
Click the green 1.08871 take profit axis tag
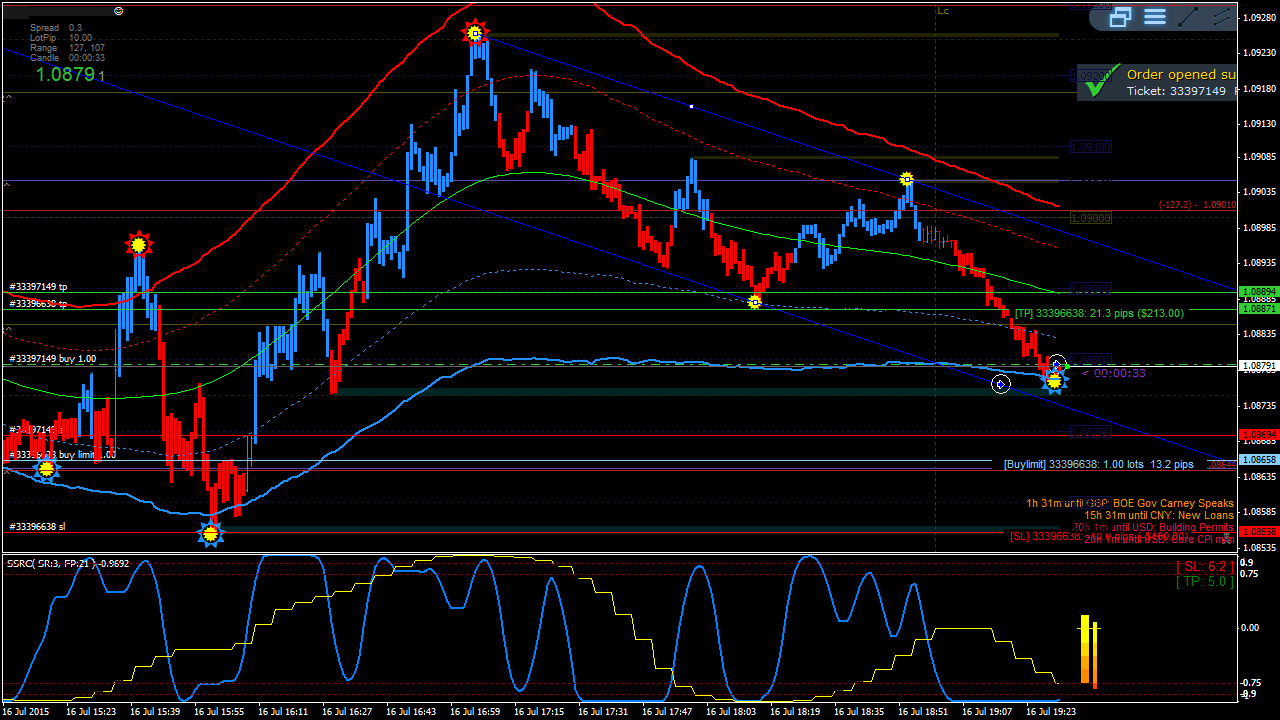coord(1259,309)
